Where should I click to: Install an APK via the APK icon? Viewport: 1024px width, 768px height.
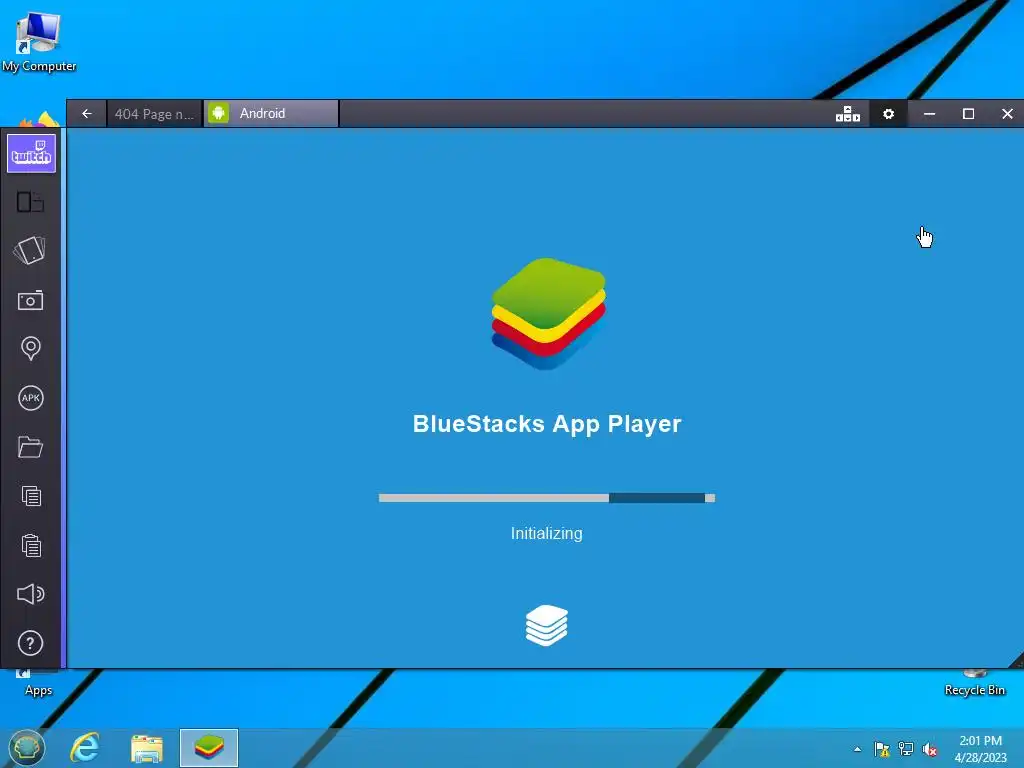click(x=31, y=398)
